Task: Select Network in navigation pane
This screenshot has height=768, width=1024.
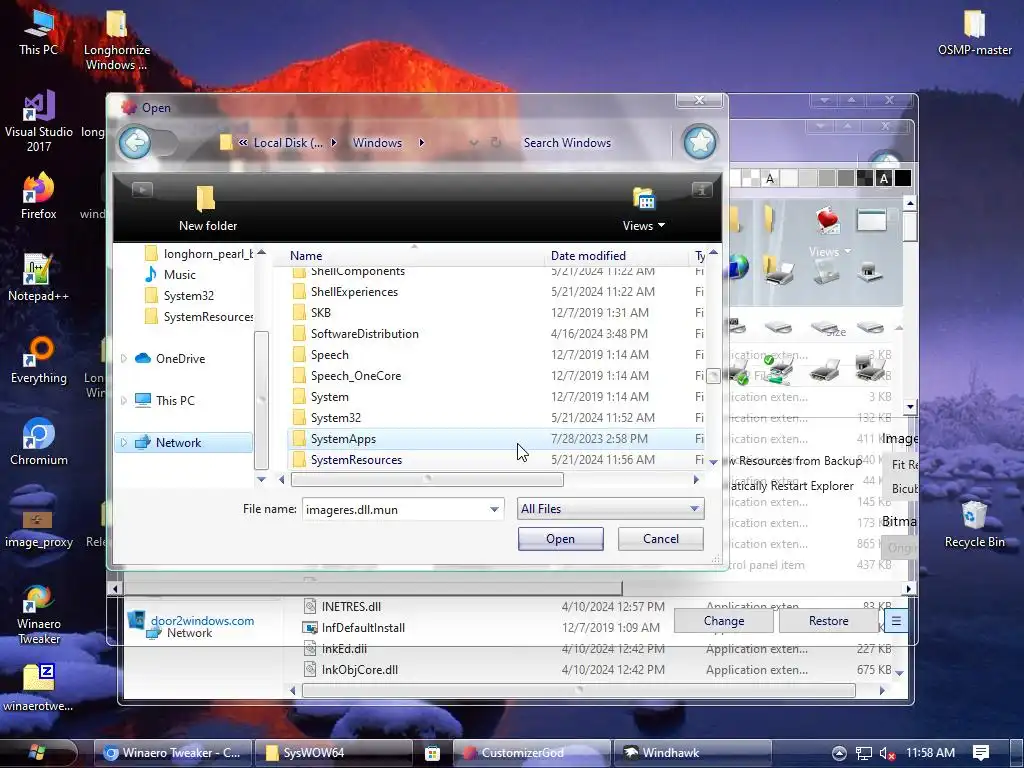Action: pos(183,442)
